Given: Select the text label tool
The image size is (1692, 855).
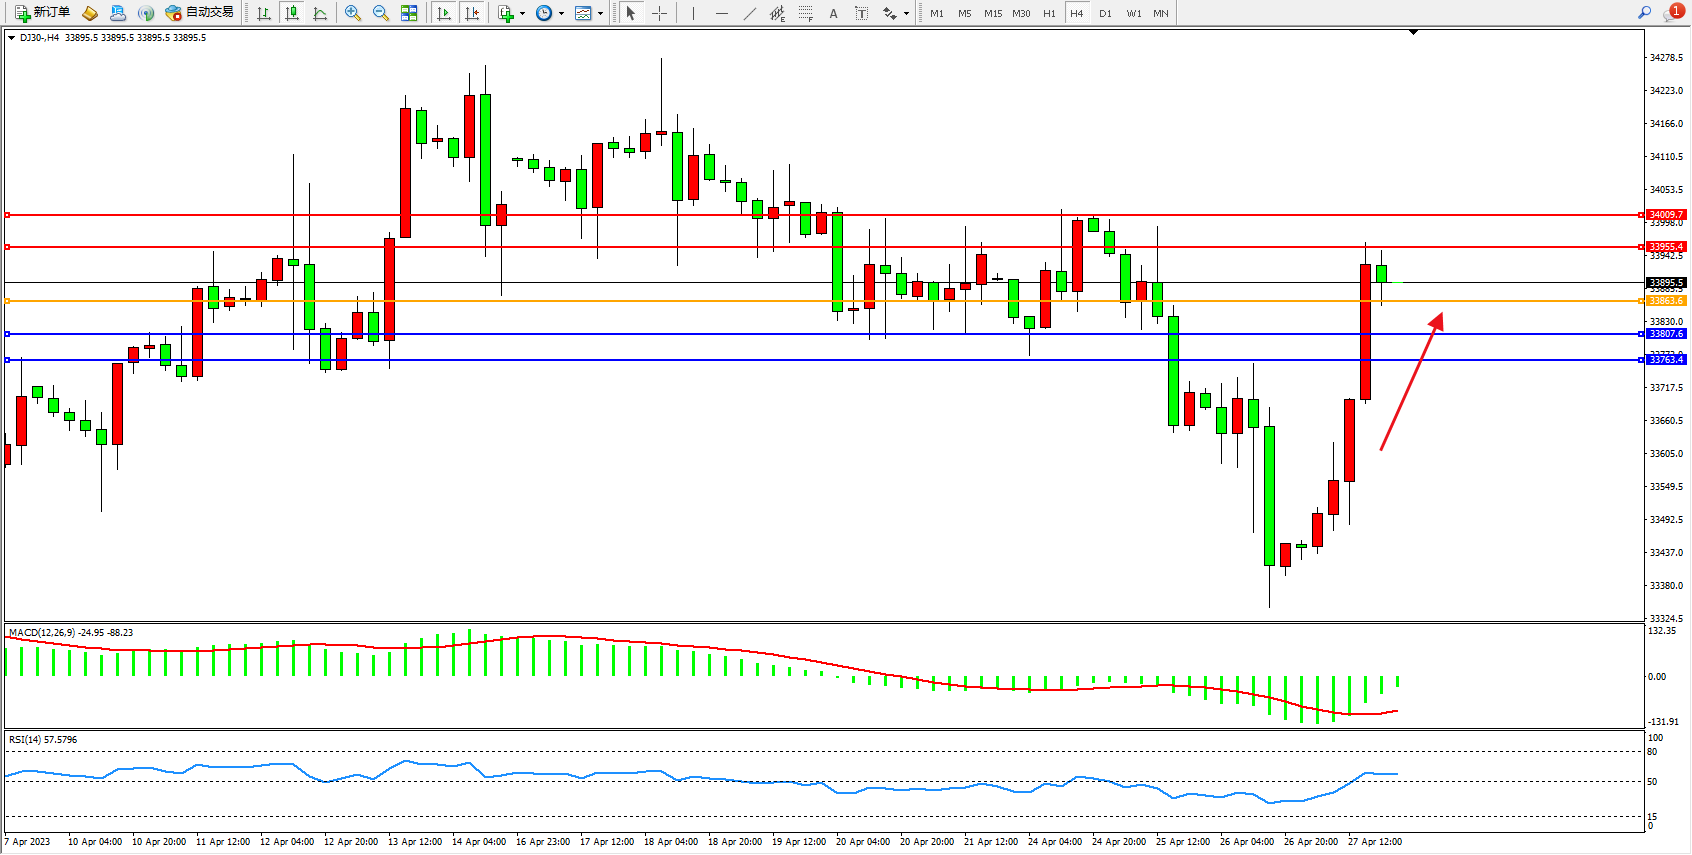Looking at the screenshot, I should (x=862, y=13).
